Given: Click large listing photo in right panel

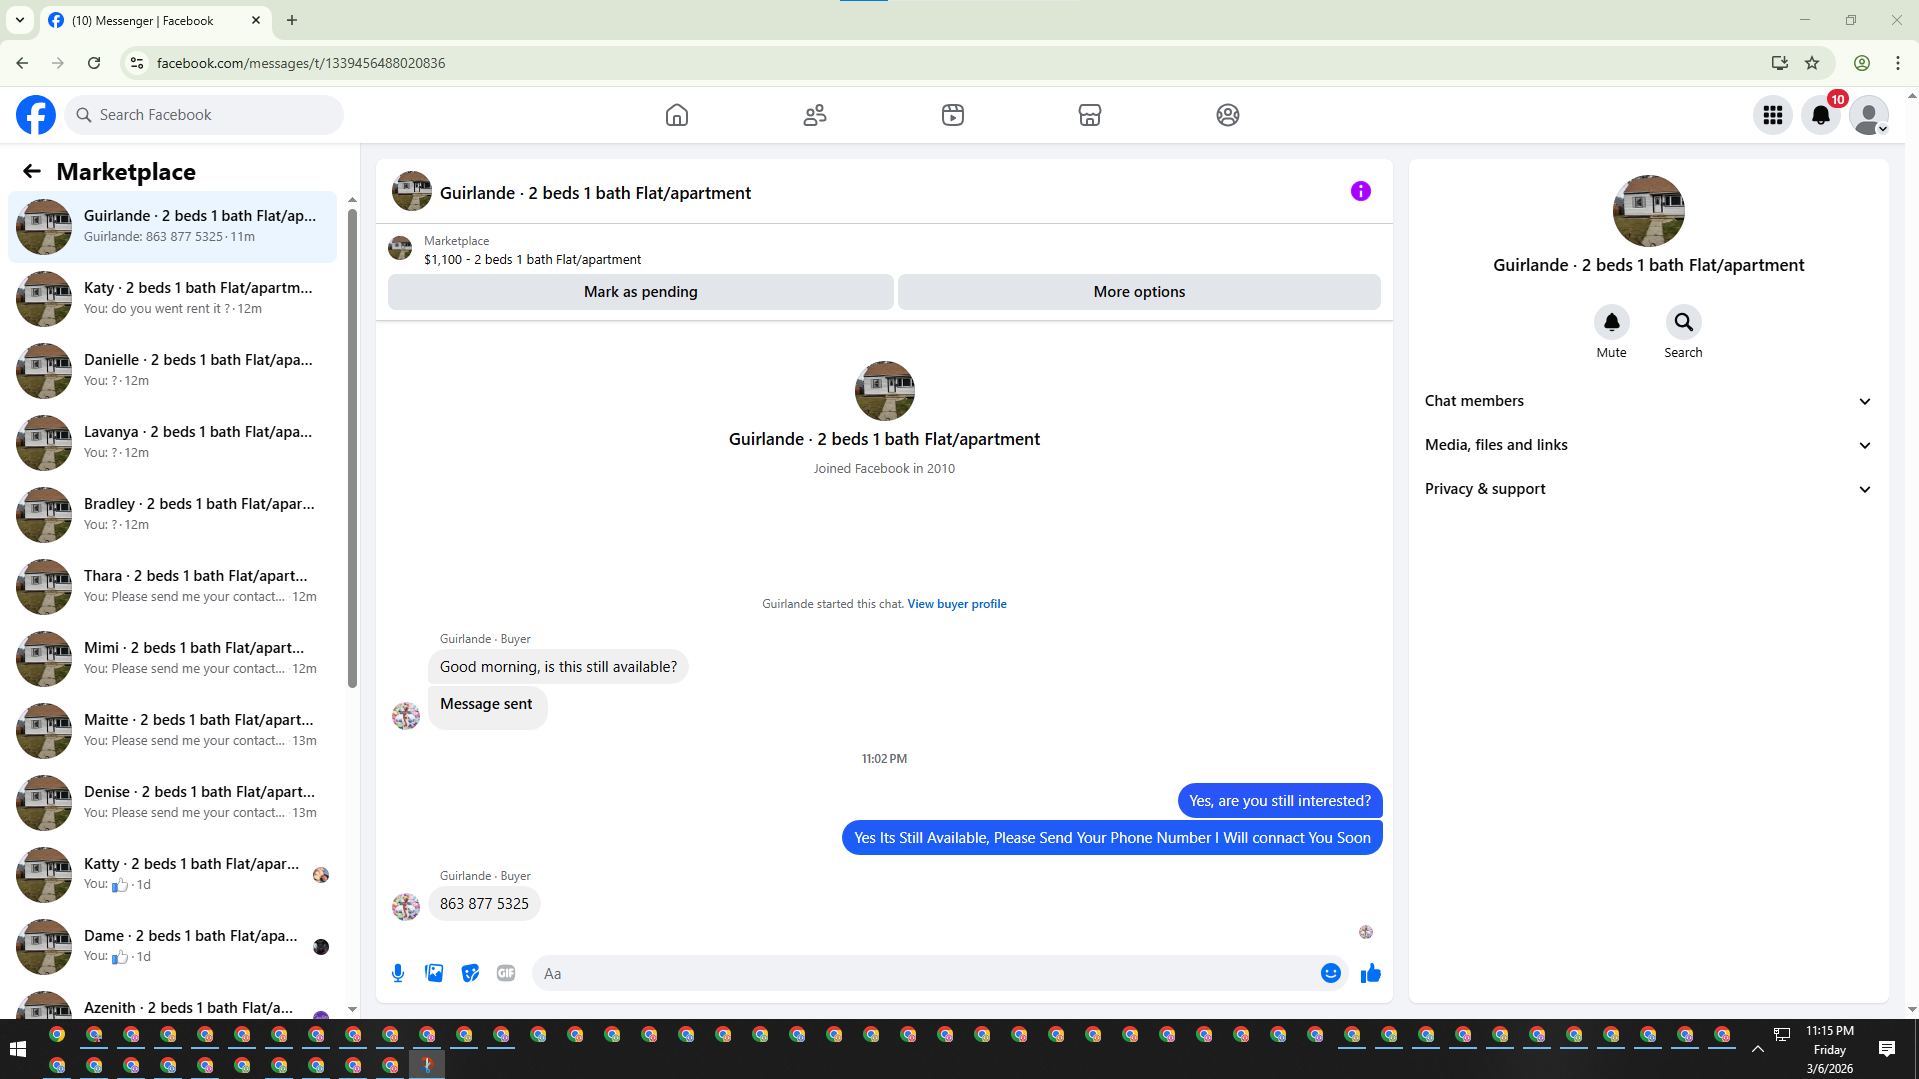Looking at the screenshot, I should point(1648,211).
